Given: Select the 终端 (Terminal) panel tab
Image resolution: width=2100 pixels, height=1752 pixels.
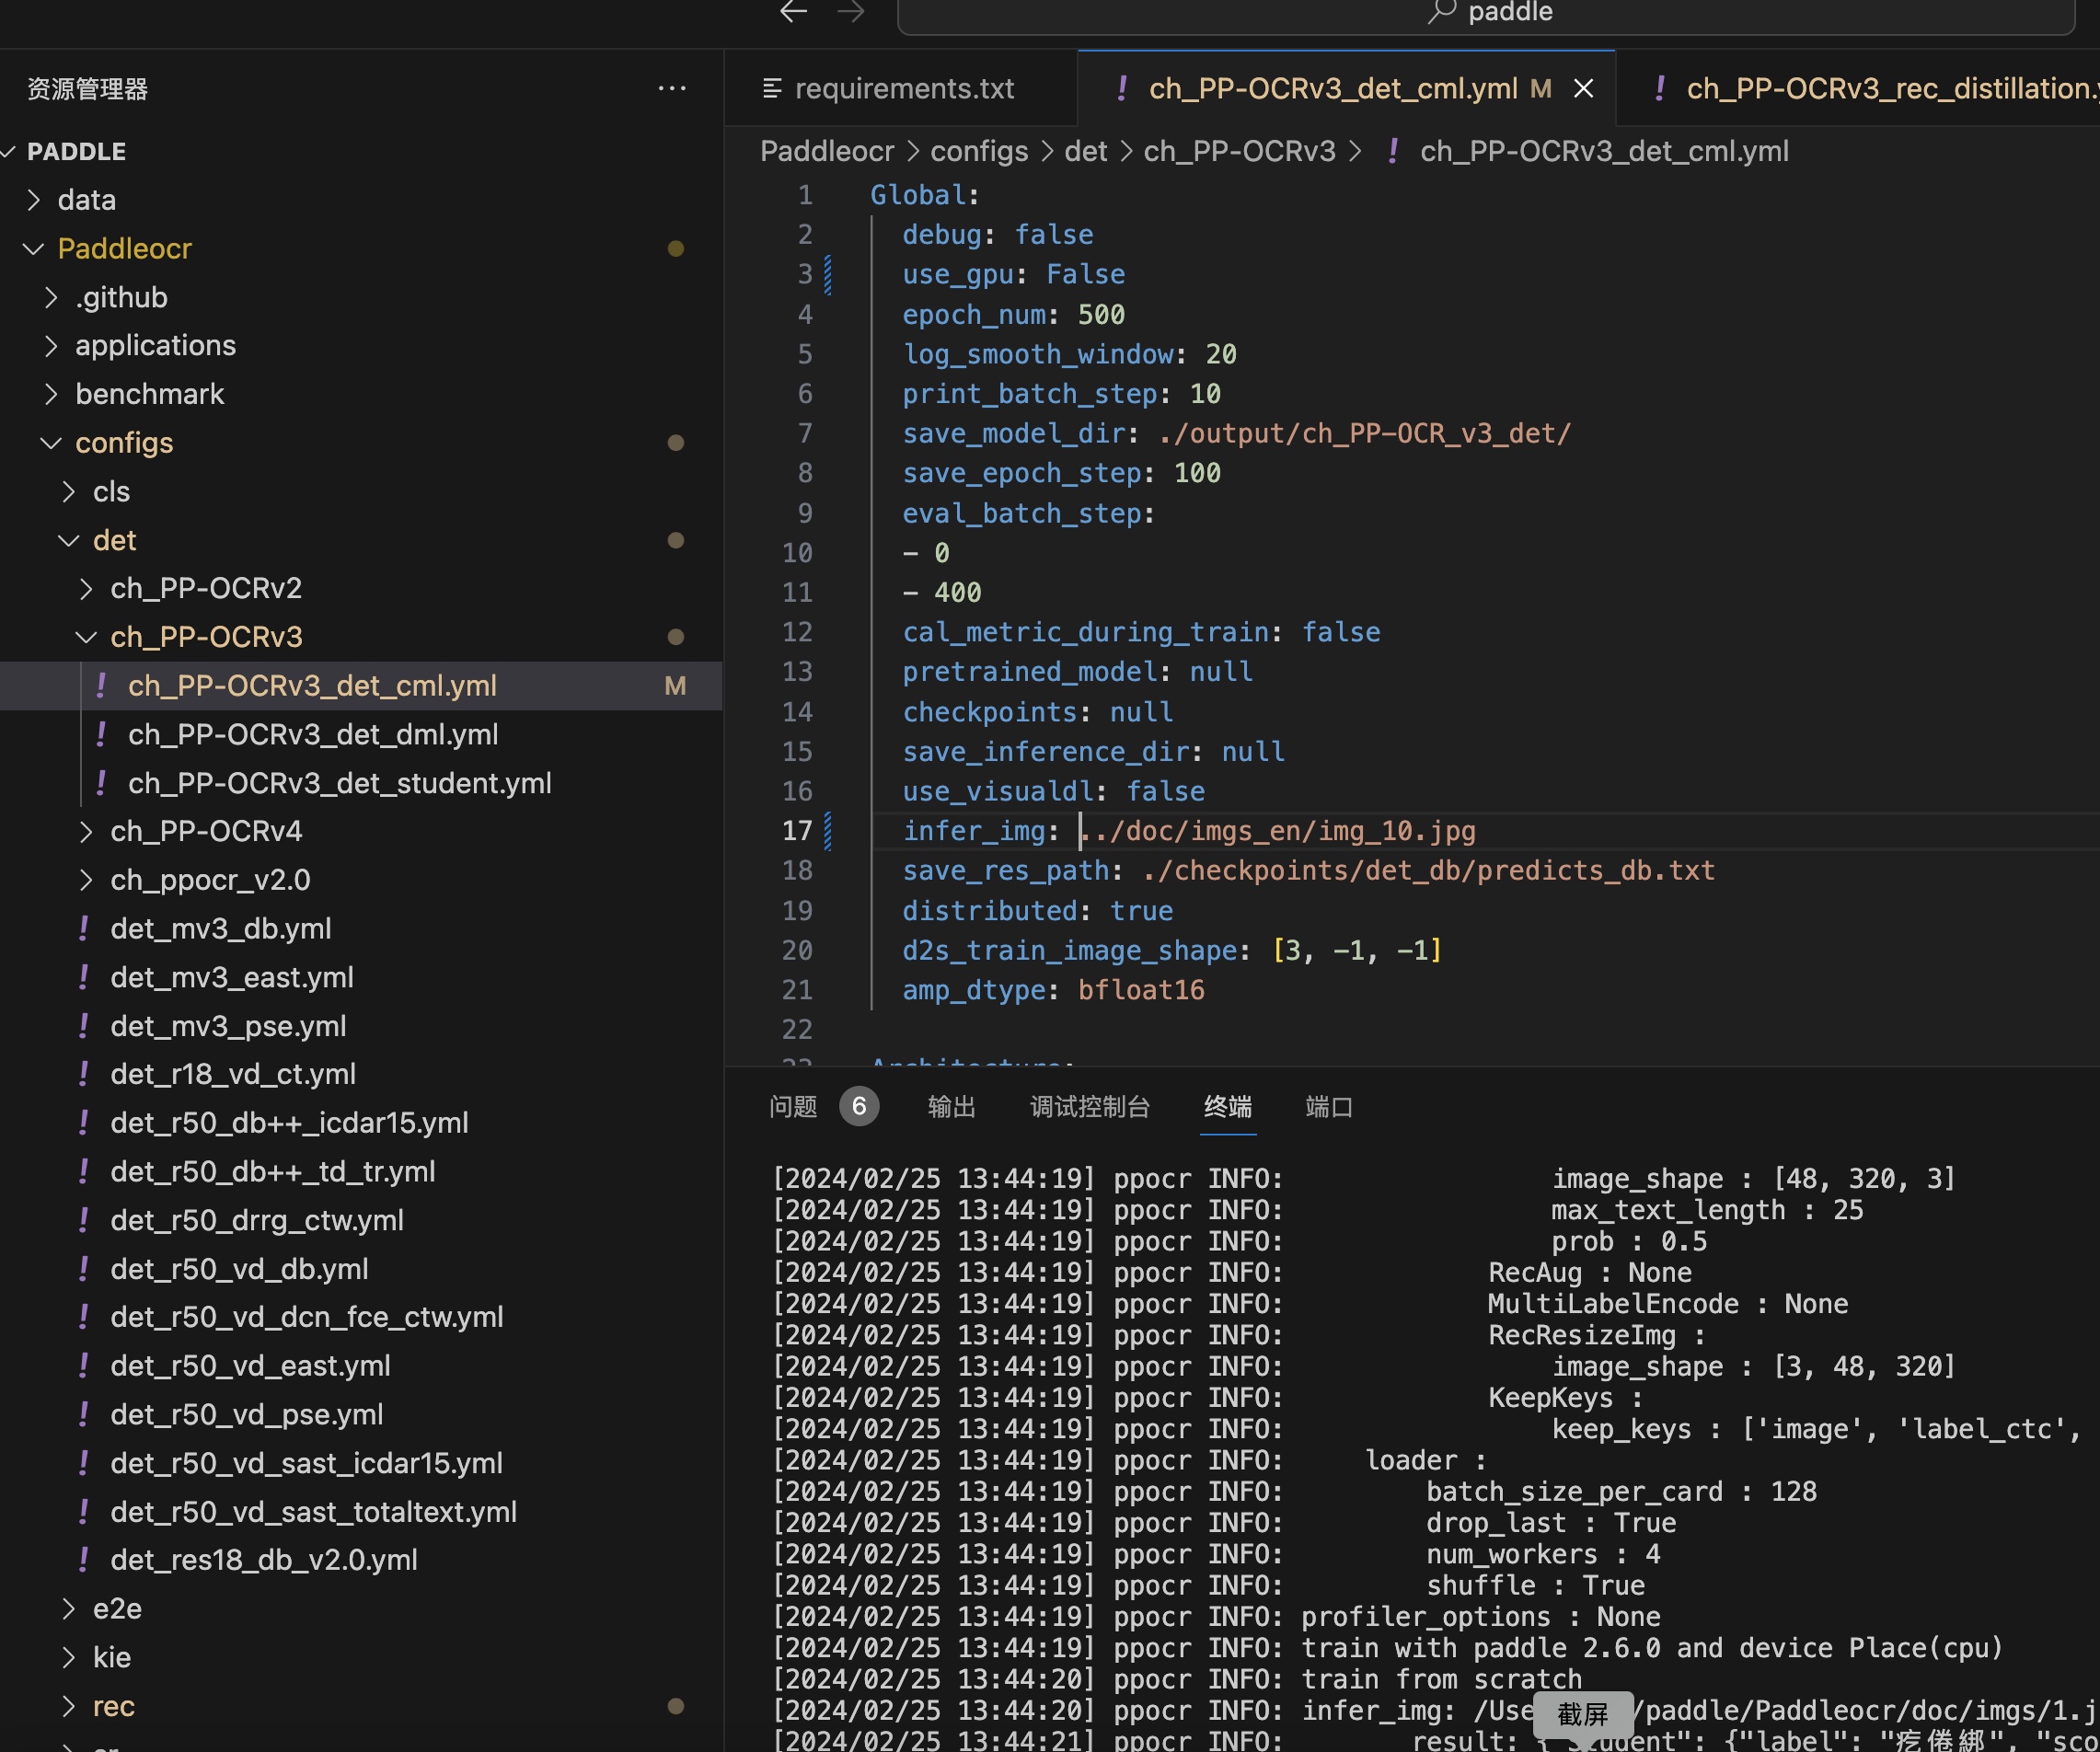Looking at the screenshot, I should point(1228,1107).
